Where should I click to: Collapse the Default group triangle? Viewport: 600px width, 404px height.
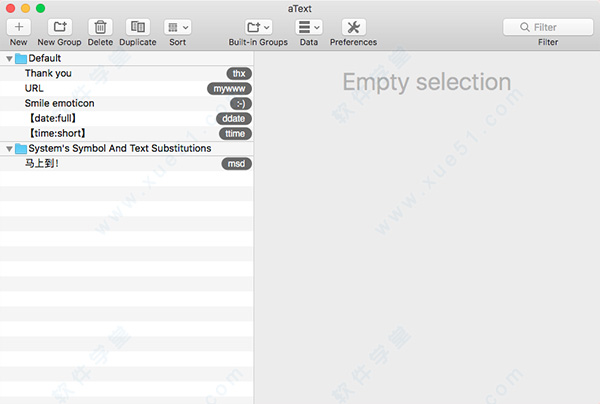click(x=9, y=59)
